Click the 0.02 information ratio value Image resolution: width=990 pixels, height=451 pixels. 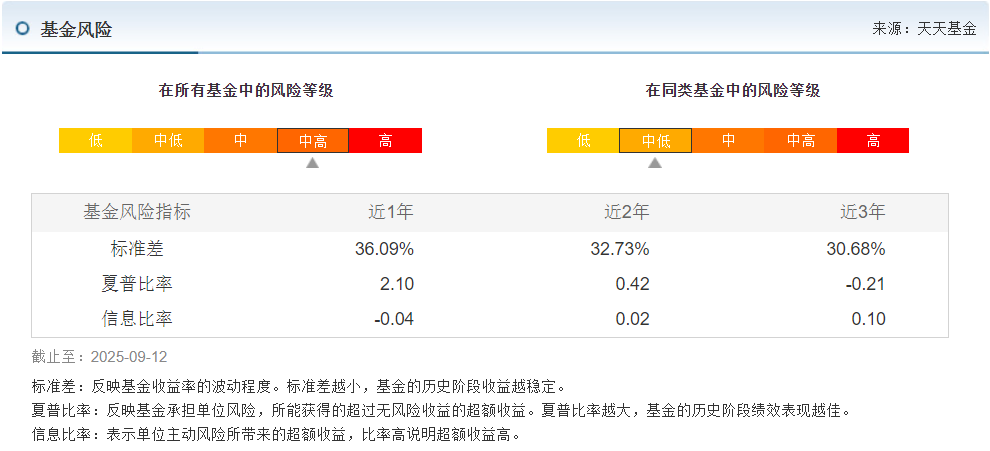pyautogui.click(x=633, y=319)
